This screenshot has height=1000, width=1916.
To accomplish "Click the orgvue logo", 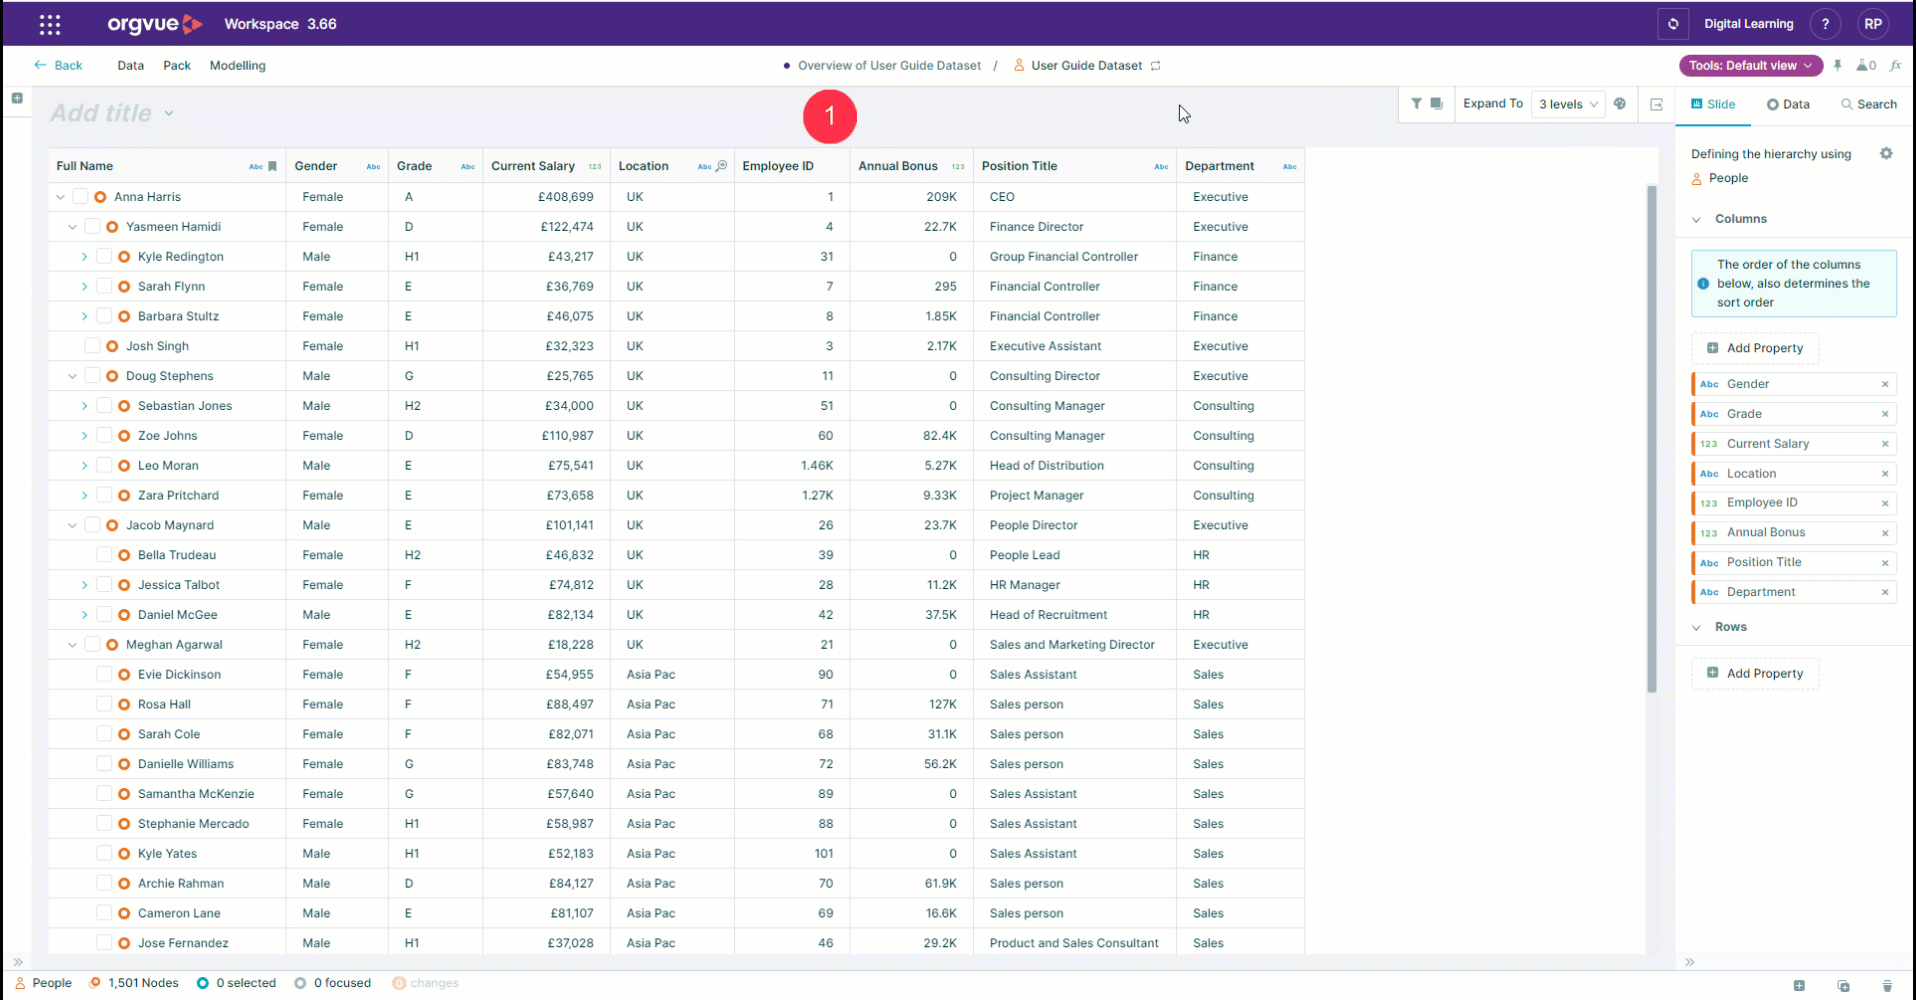I will tap(154, 24).
